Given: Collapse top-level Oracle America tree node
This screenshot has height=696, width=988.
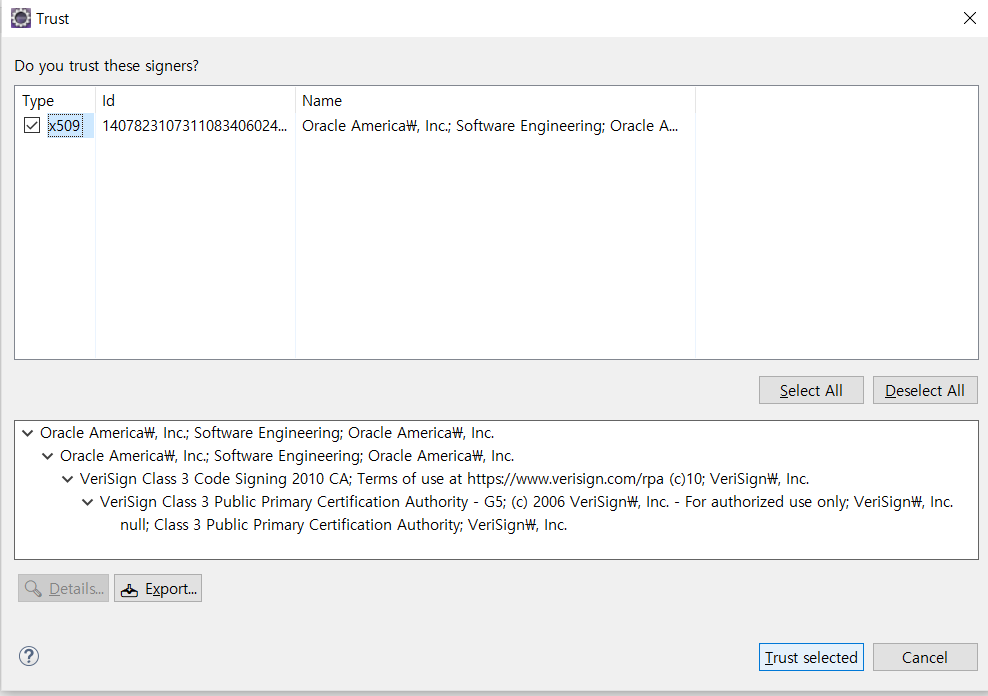Looking at the screenshot, I should click(28, 433).
